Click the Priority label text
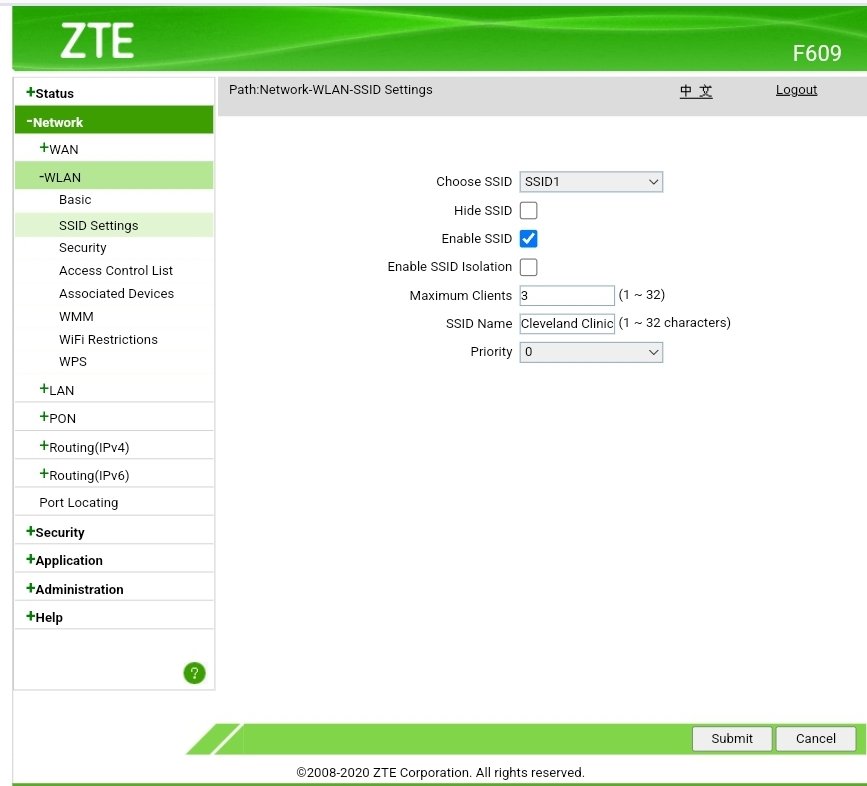Viewport: 867px width, 786px height. click(x=491, y=352)
